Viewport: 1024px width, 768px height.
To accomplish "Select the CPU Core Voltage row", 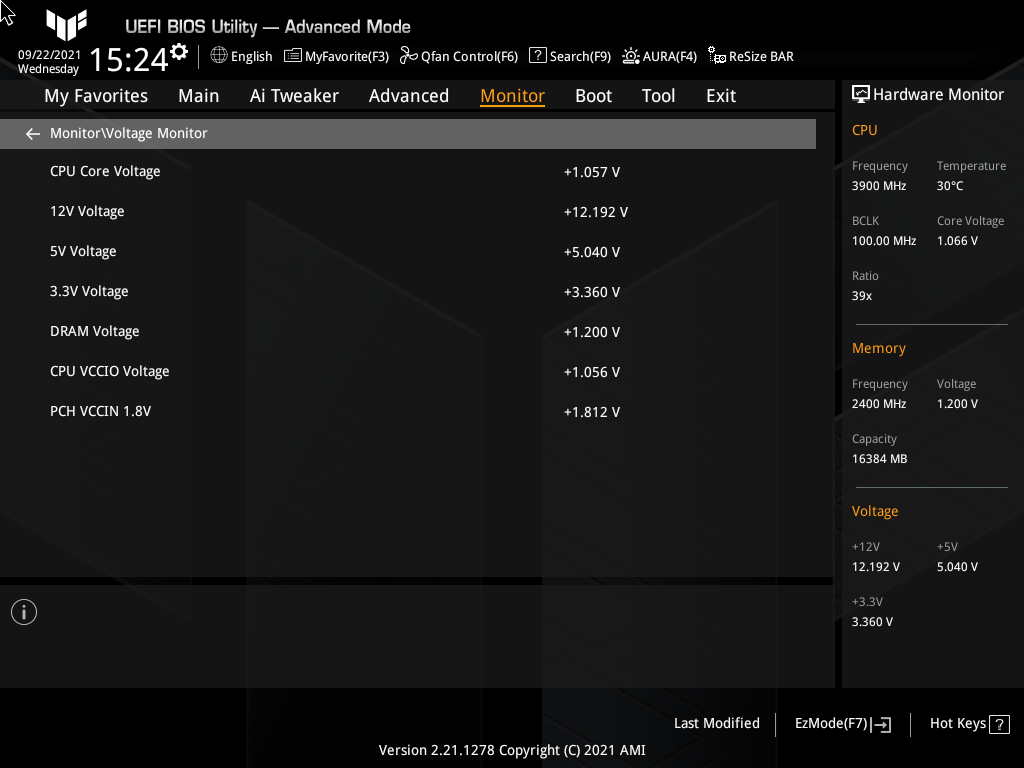I will [x=408, y=172].
